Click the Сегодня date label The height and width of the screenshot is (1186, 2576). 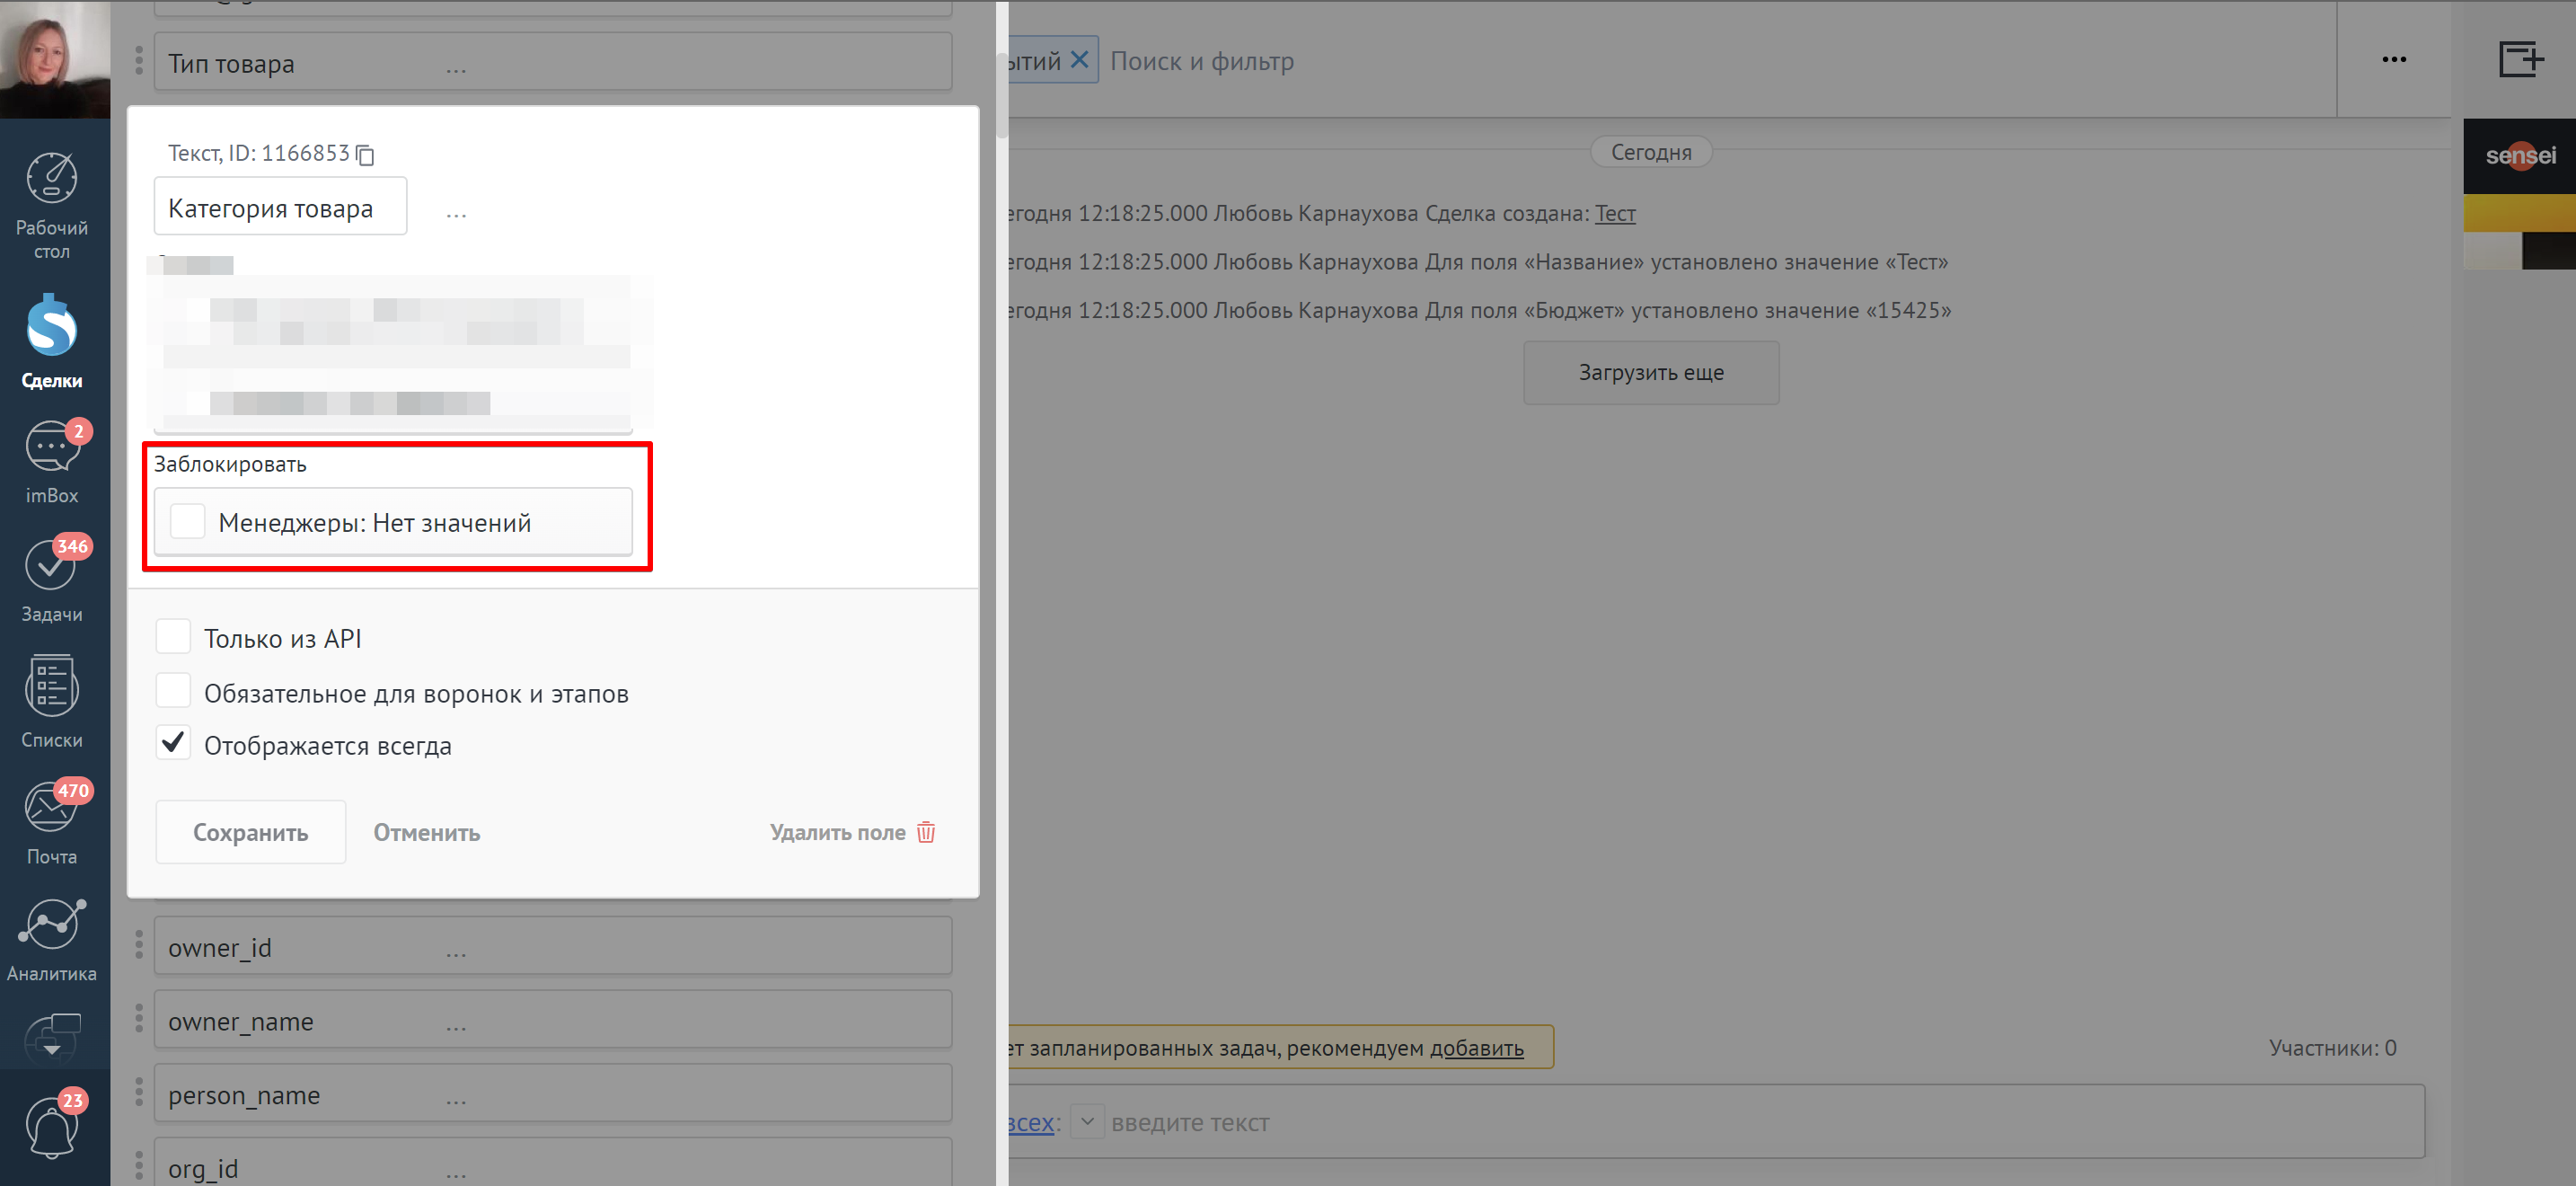point(1651,152)
